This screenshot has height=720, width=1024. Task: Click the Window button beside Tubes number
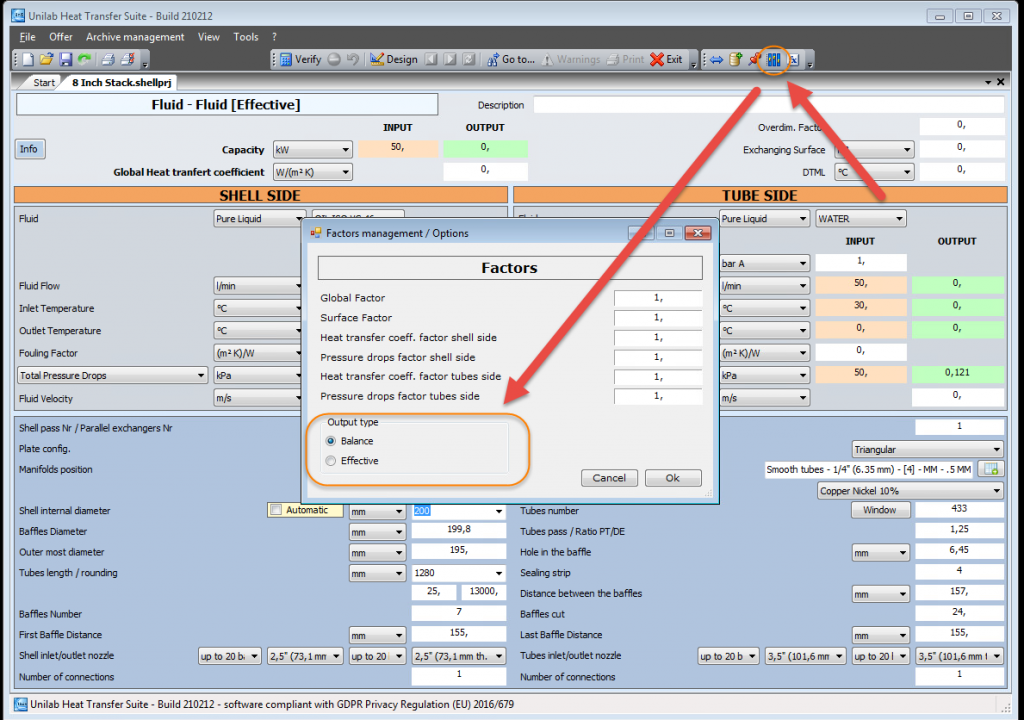tap(880, 510)
